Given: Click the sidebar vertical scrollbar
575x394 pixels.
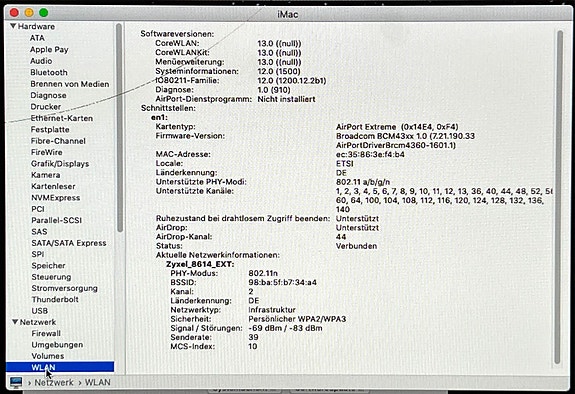Looking at the screenshot, I should point(119,128).
